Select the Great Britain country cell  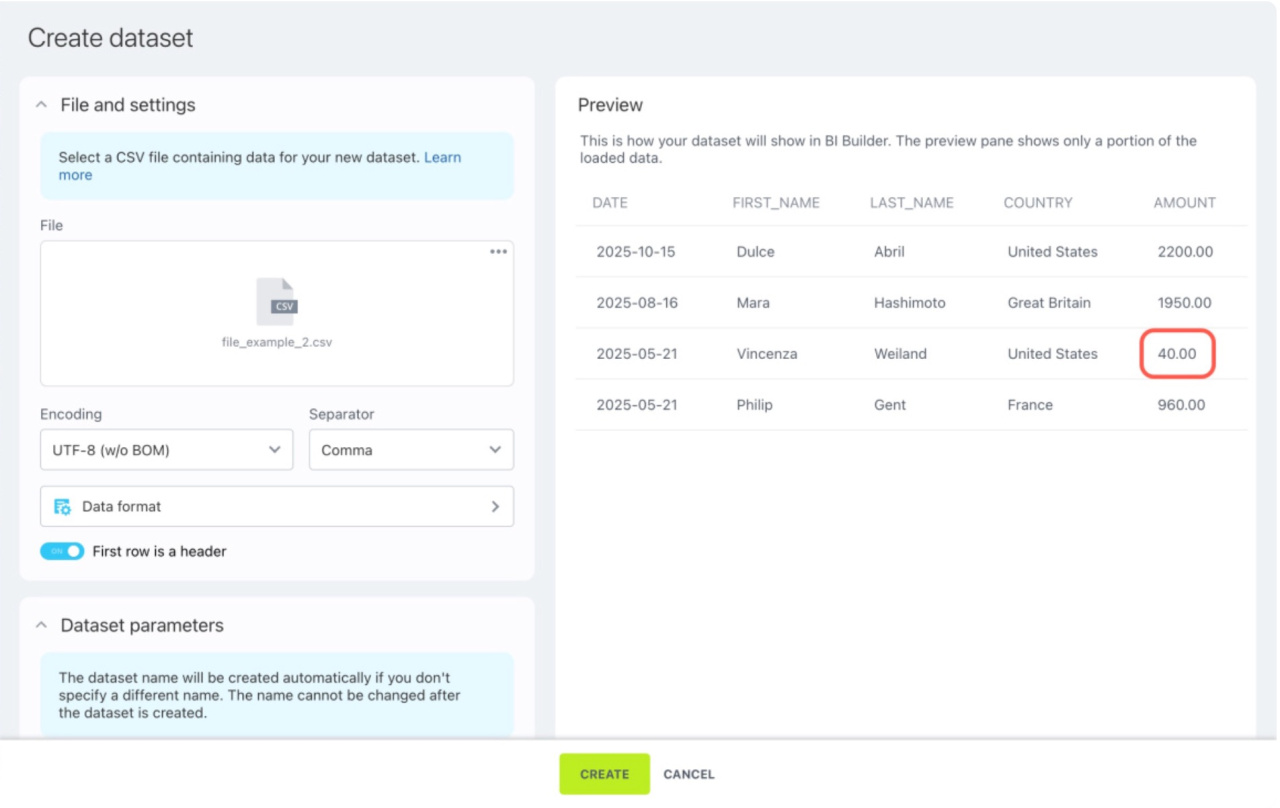(x=1049, y=303)
